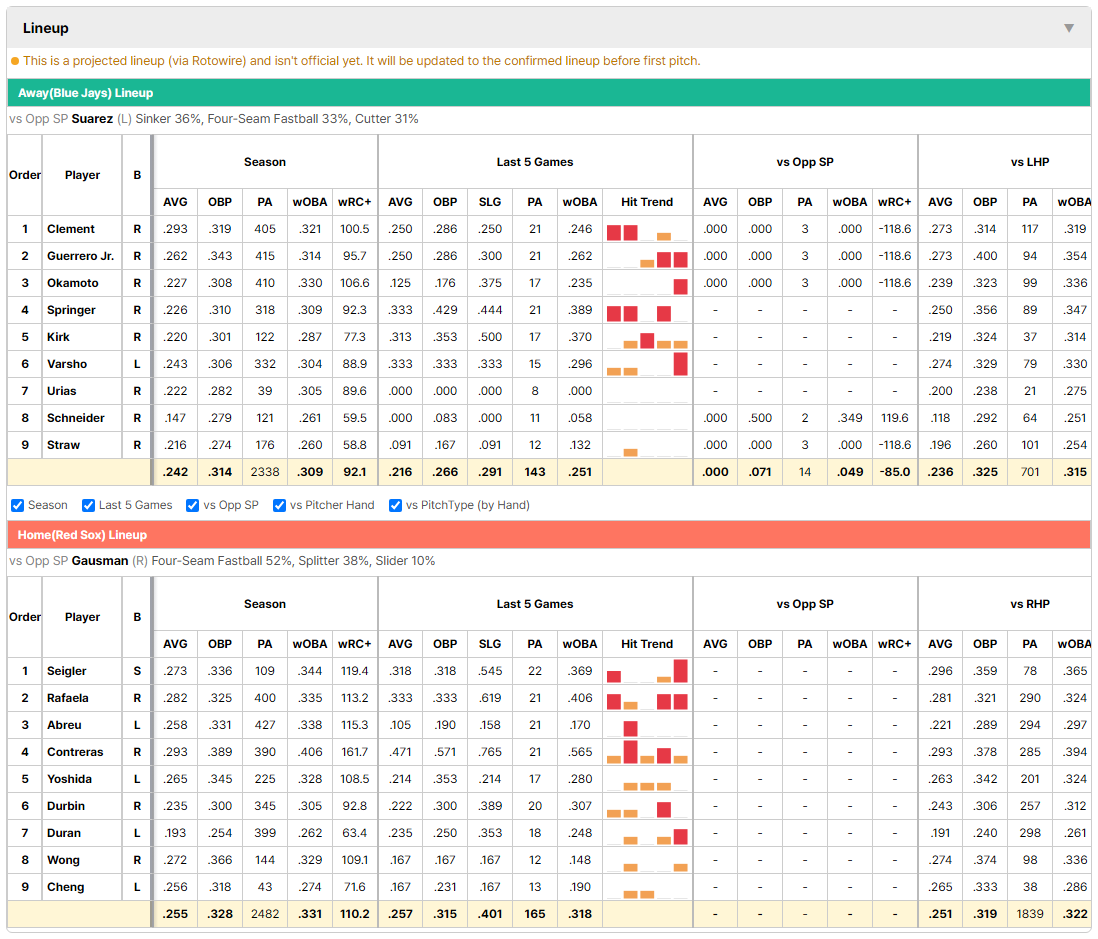1098x939 pixels.
Task: Open opposing pitcher Gausman link
Action: point(100,561)
